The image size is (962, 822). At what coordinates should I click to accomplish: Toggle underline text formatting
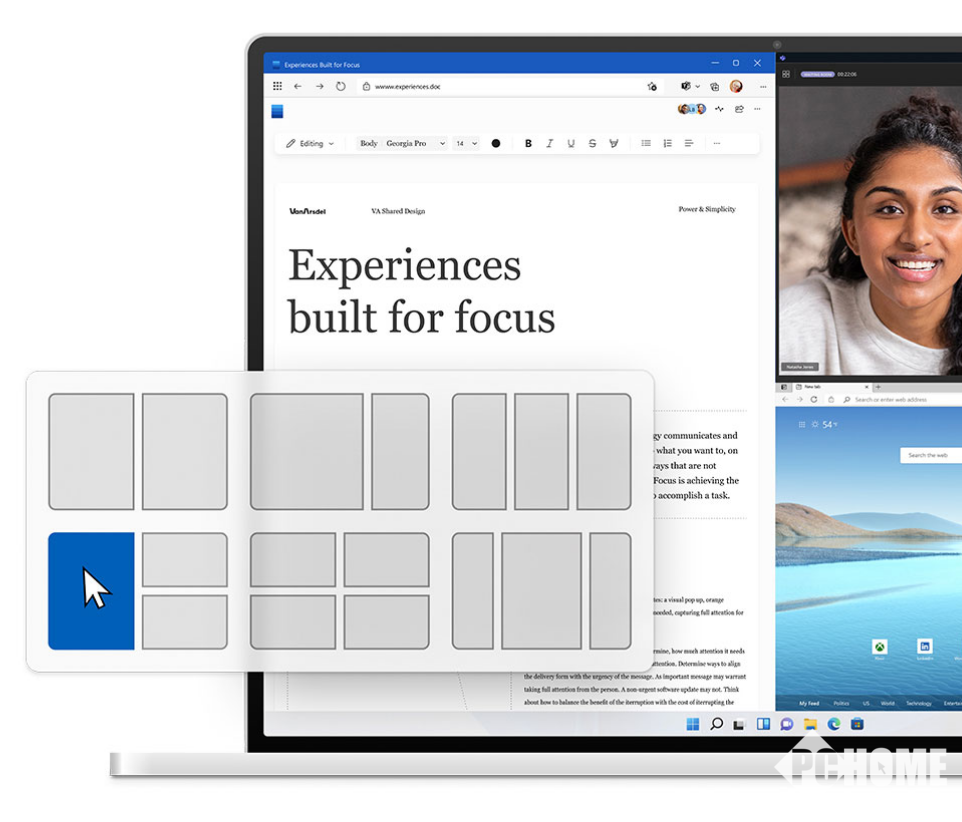[x=571, y=144]
